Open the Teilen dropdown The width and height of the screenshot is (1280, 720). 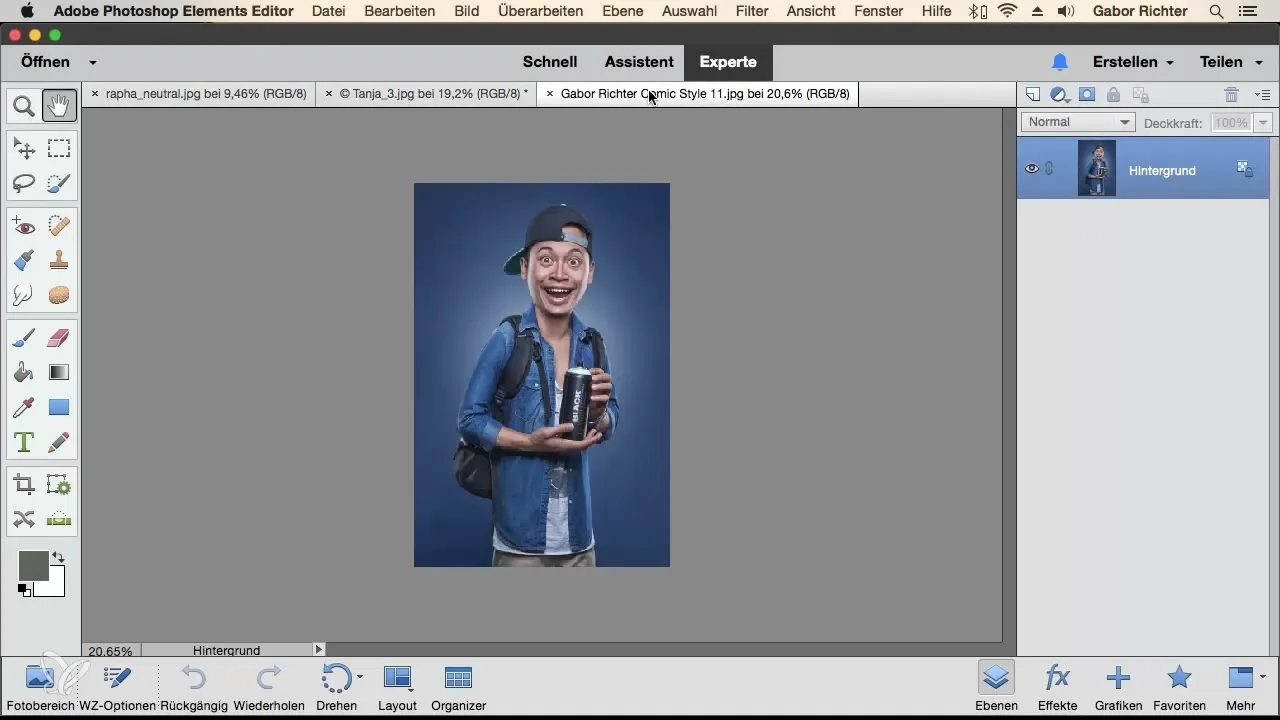(x=1230, y=62)
